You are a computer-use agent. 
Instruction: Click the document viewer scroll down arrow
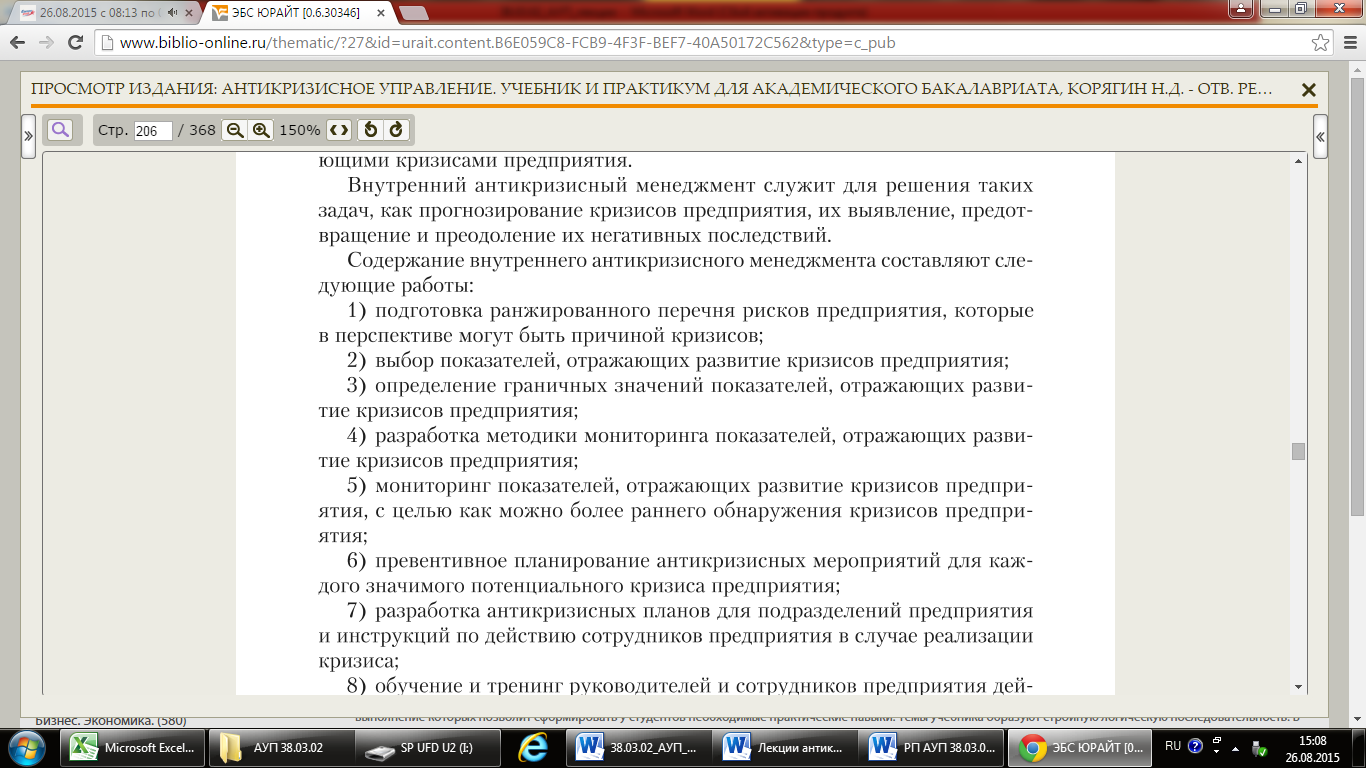(x=1299, y=687)
